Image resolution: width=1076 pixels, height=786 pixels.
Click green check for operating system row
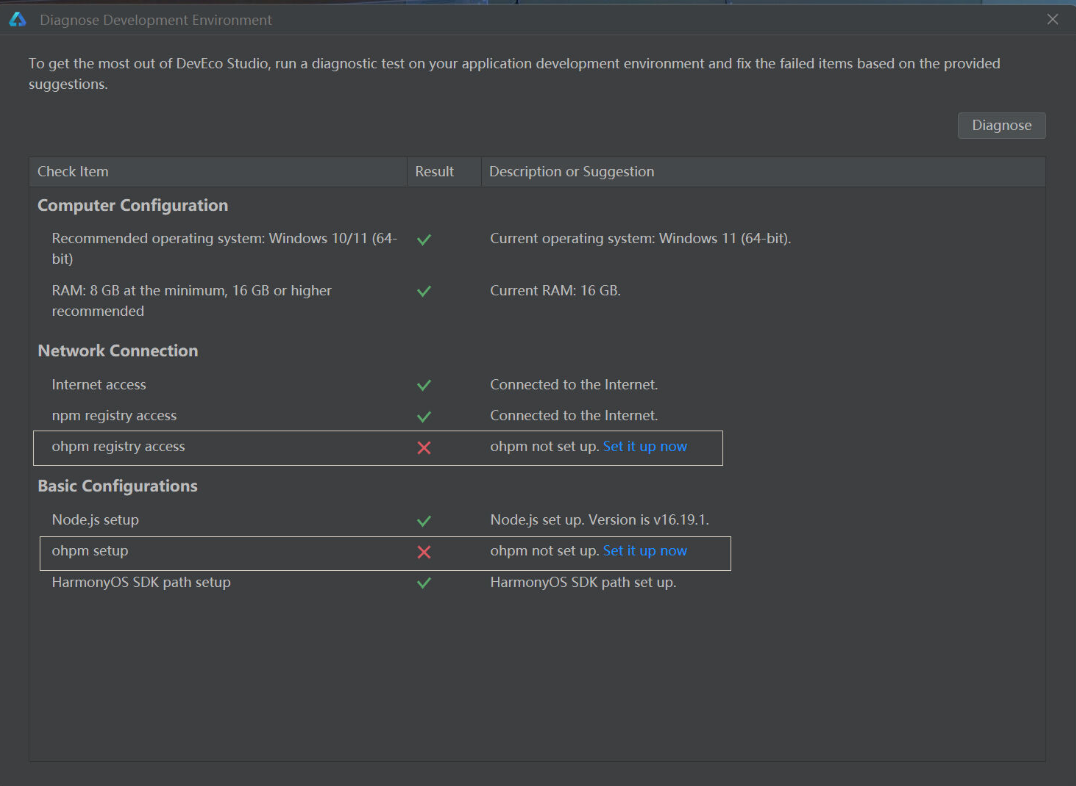424,240
